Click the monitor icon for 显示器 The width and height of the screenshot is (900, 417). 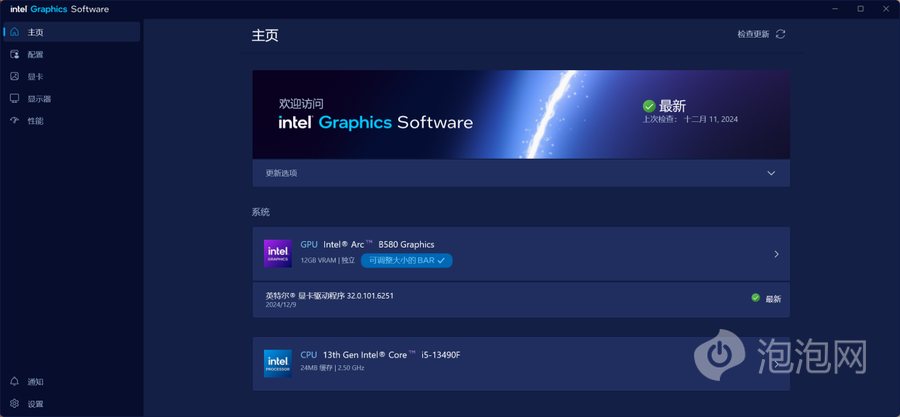coord(15,99)
